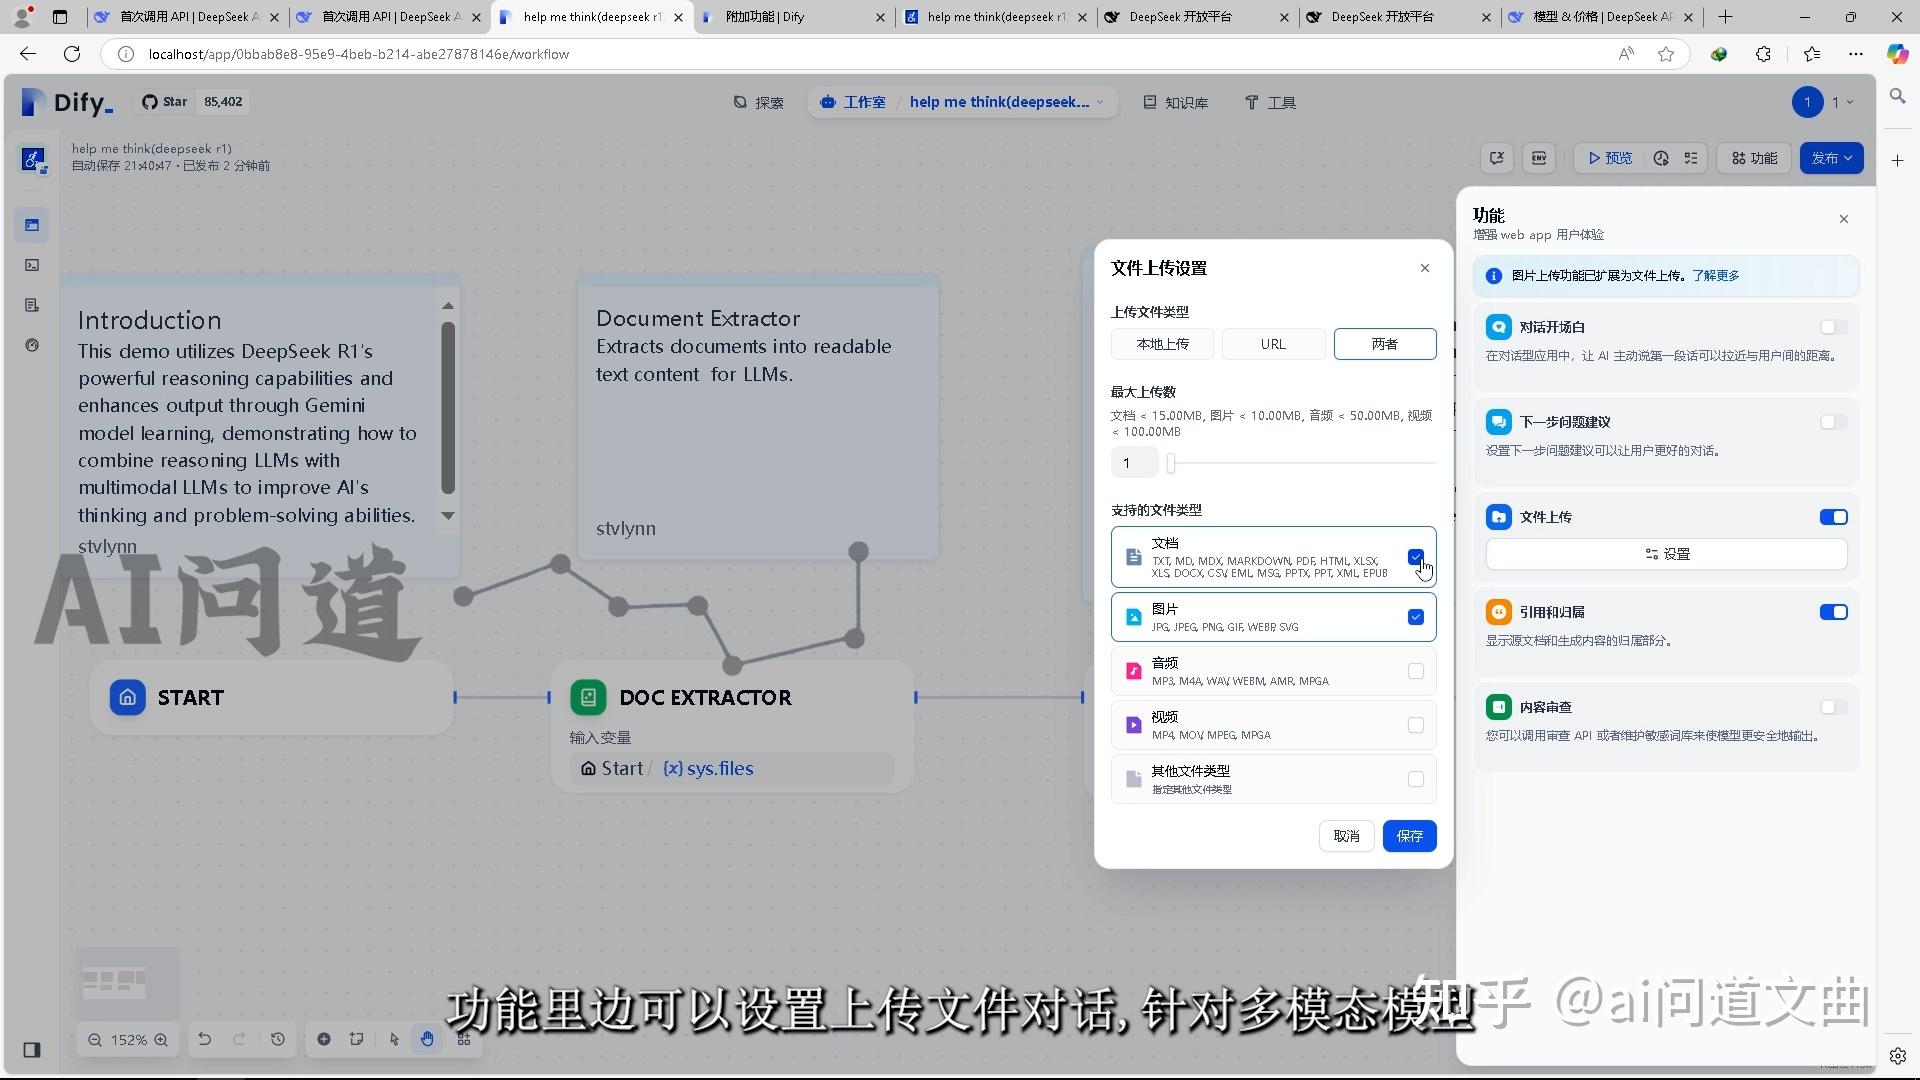Select the hand tool in canvas toolbar
The height and width of the screenshot is (1080, 1920).
427,1039
